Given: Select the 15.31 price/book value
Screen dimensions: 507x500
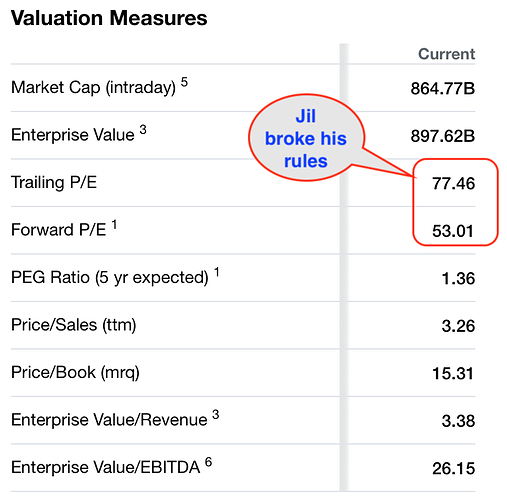Looking at the screenshot, I should 453,373.
